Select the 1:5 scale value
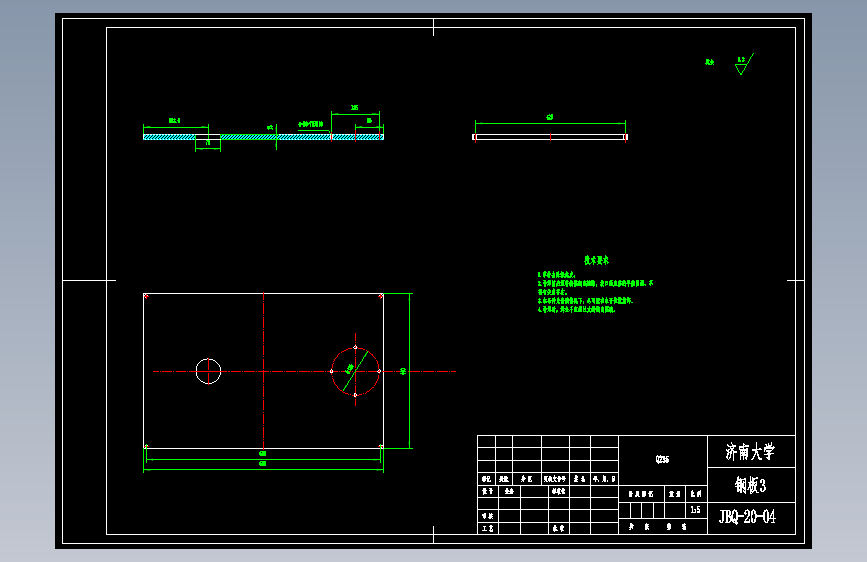Viewport: 867px width, 562px height. [696, 509]
